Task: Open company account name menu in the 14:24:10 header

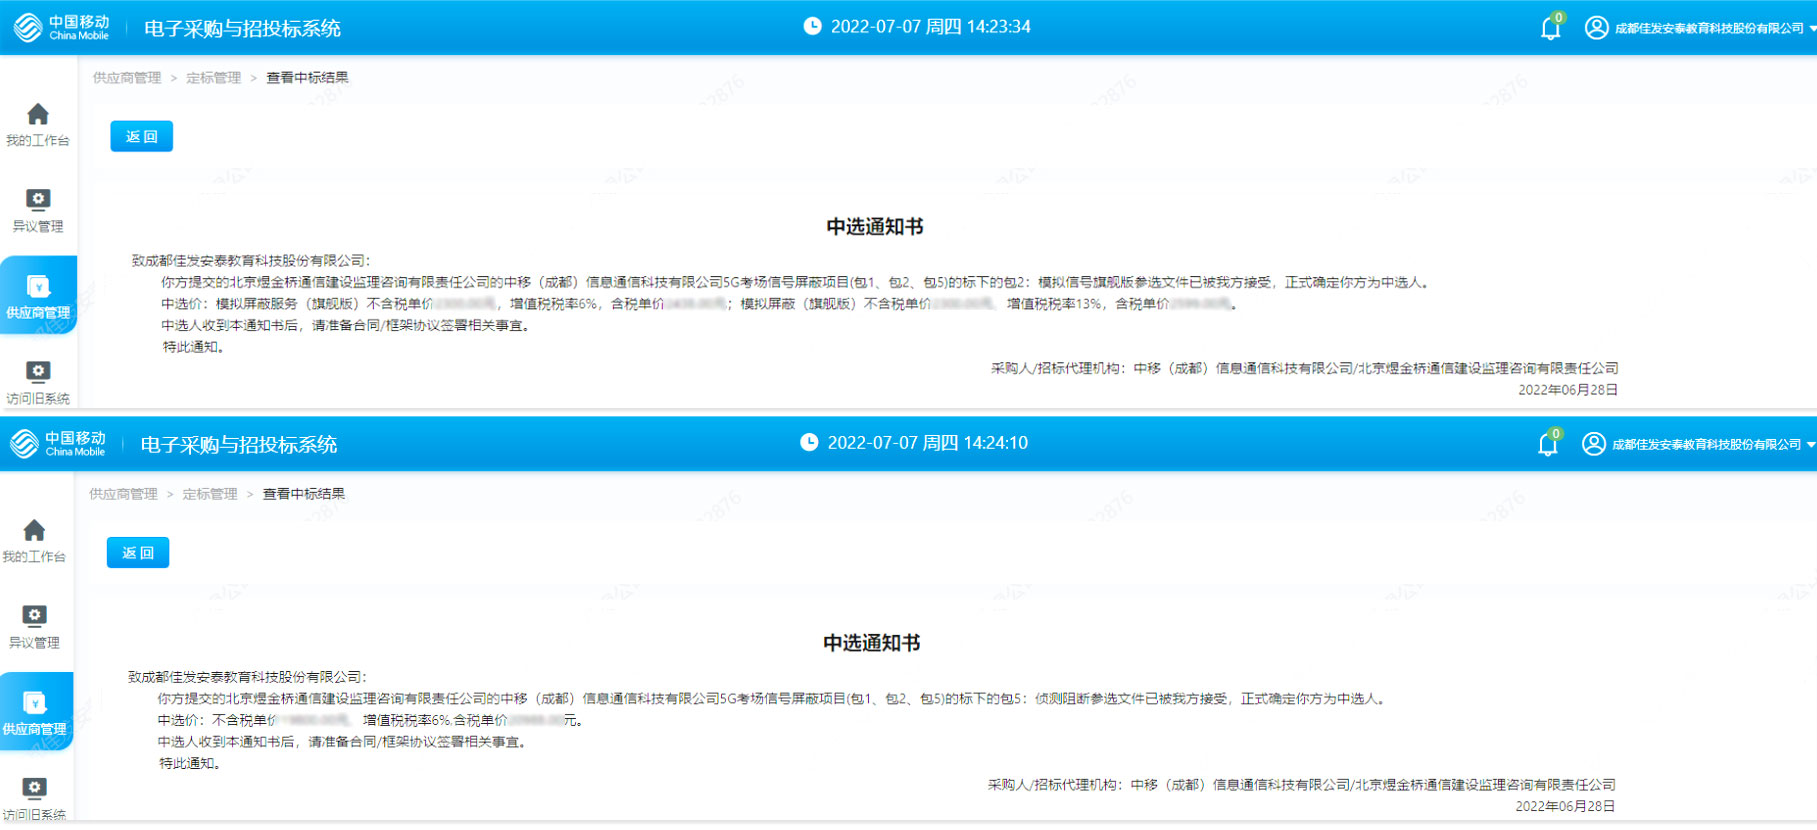Action: click(x=1706, y=445)
